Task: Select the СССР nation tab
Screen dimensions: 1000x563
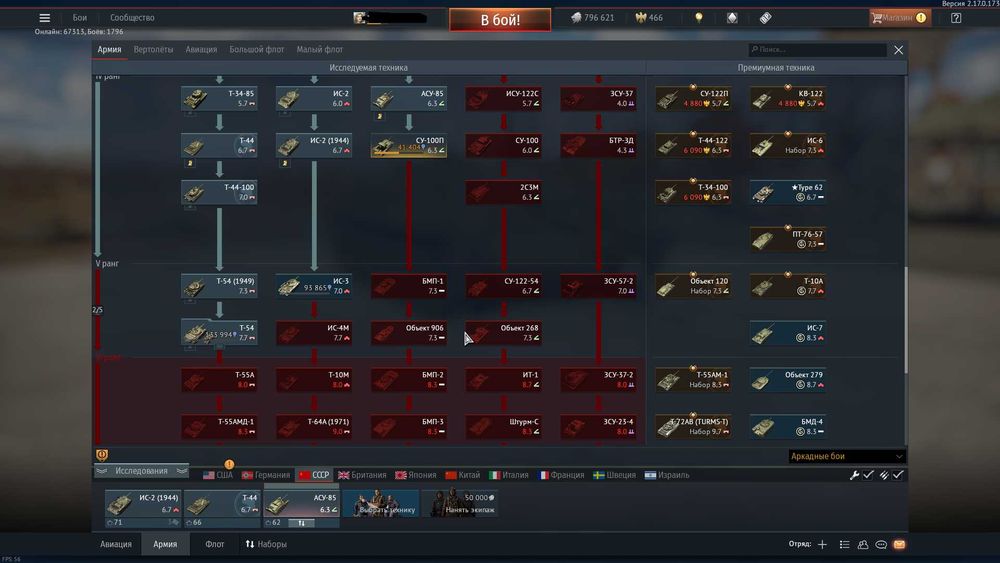Action: coord(314,475)
